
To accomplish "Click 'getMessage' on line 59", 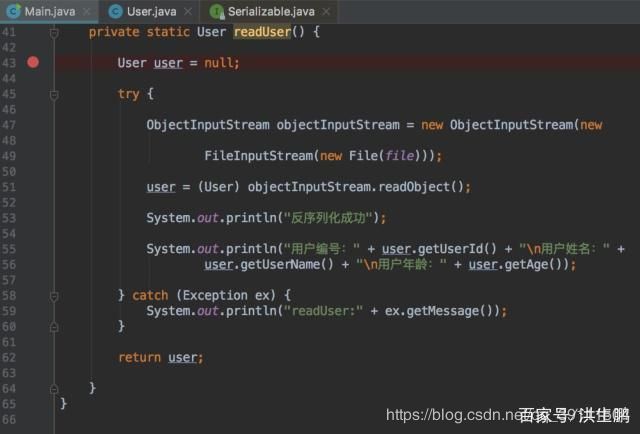I will [442, 311].
